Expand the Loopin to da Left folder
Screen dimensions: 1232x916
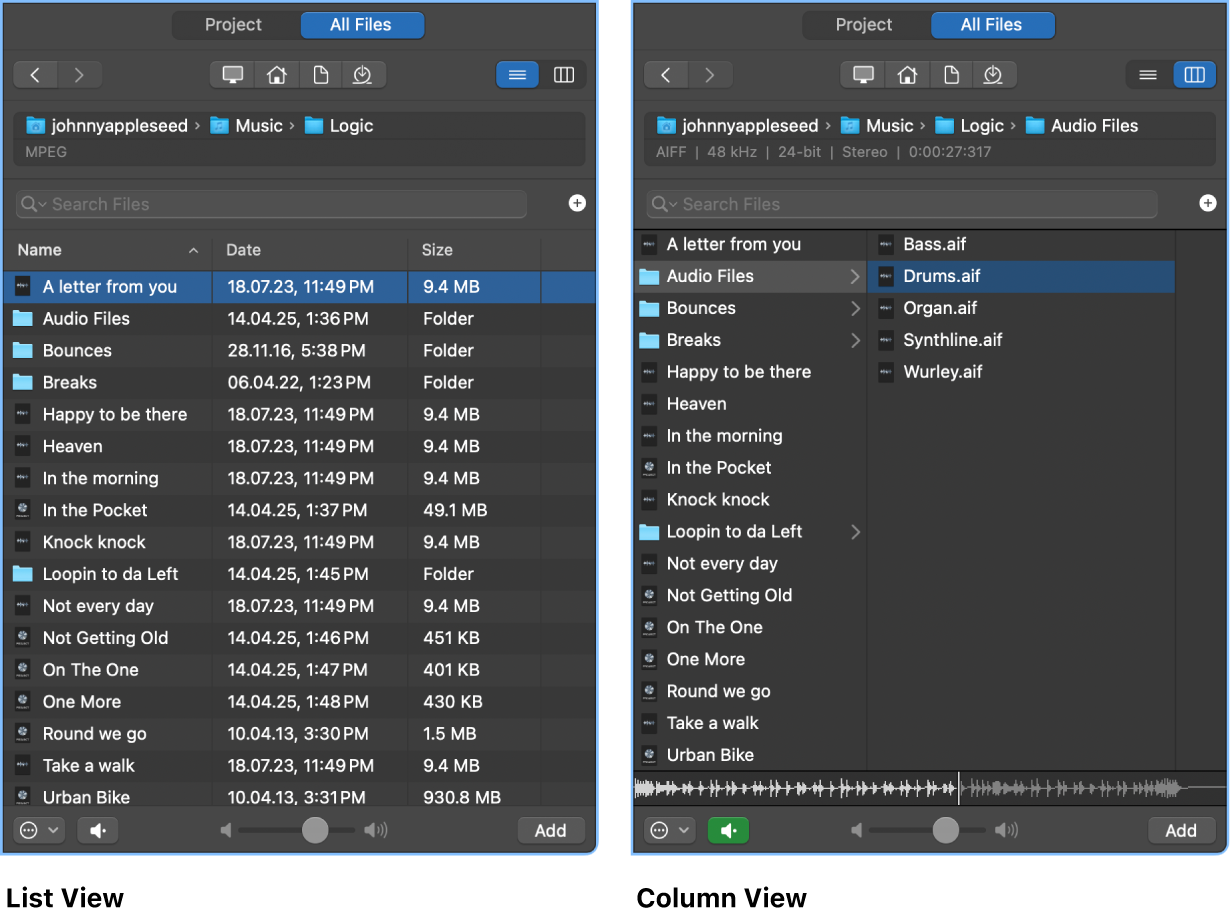(857, 531)
